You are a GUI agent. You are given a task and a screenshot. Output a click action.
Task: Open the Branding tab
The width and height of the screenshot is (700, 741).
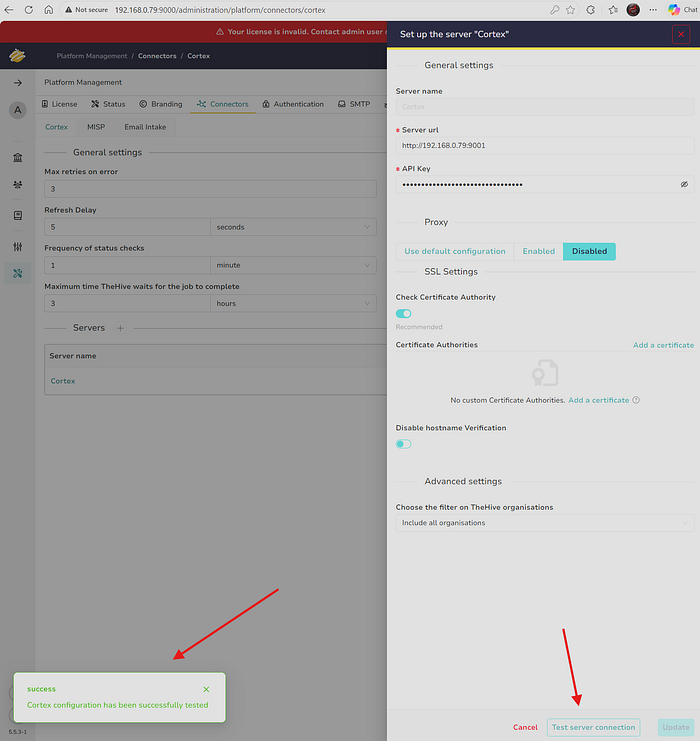[161, 104]
